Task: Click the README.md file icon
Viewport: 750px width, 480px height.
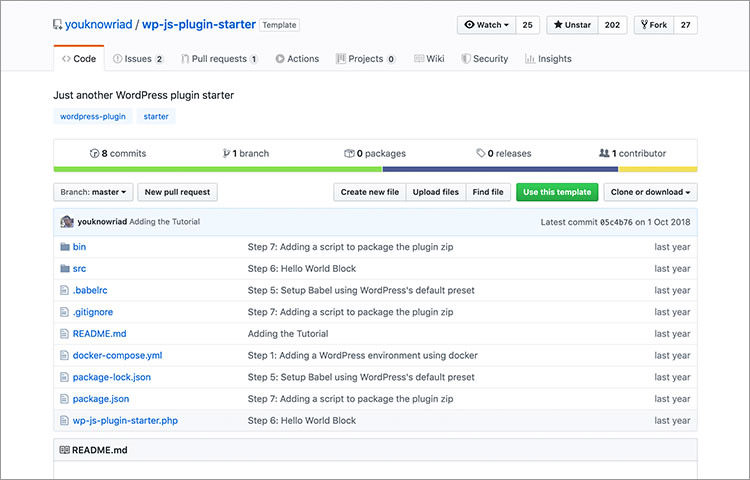Action: (65, 334)
